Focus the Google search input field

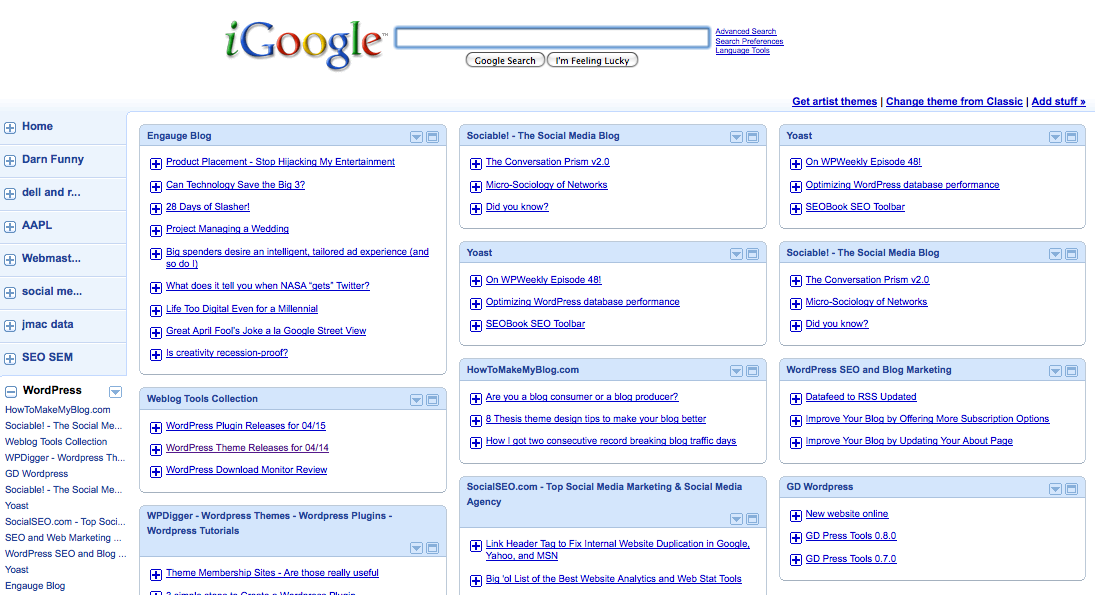tap(552, 38)
